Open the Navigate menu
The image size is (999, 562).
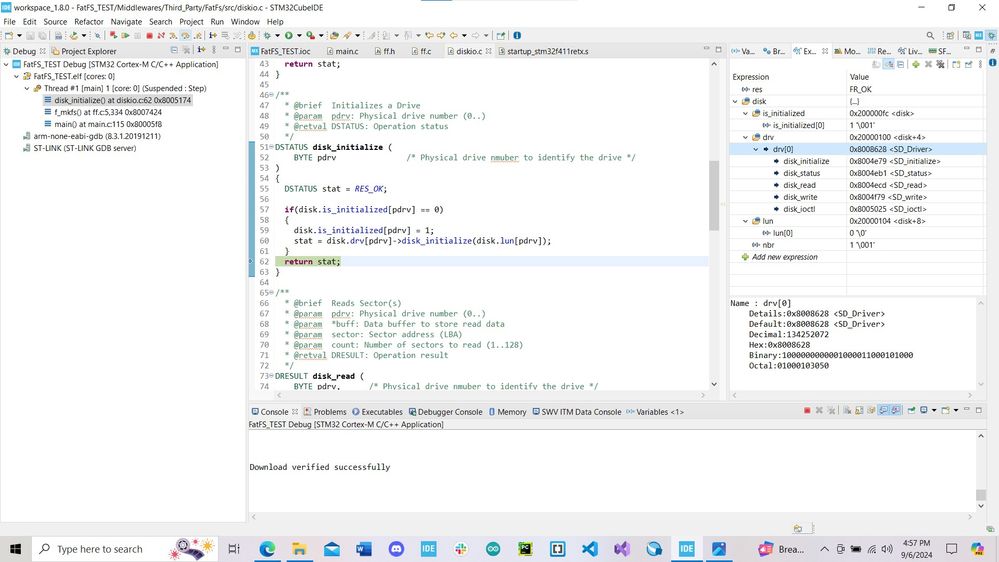(126, 22)
